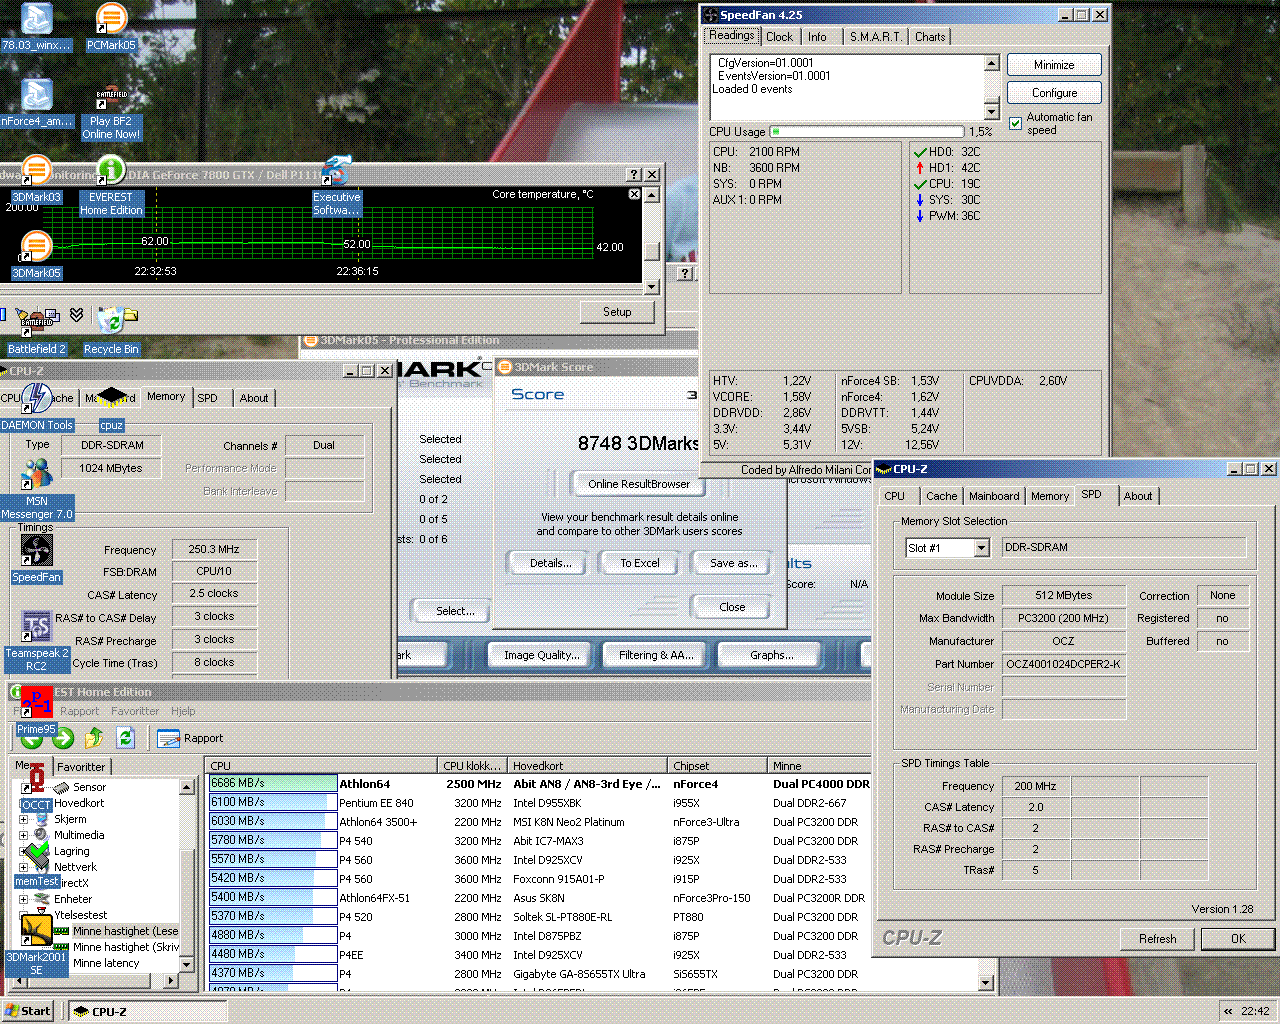Toggle the Automatic fan speed checkbox
Screen dimensions: 1280x1024
pyautogui.click(x=1016, y=123)
